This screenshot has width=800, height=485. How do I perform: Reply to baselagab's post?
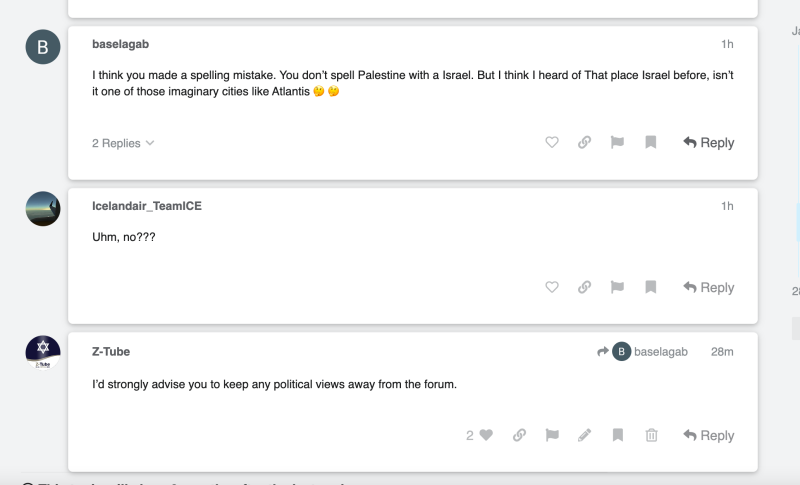[x=709, y=143]
